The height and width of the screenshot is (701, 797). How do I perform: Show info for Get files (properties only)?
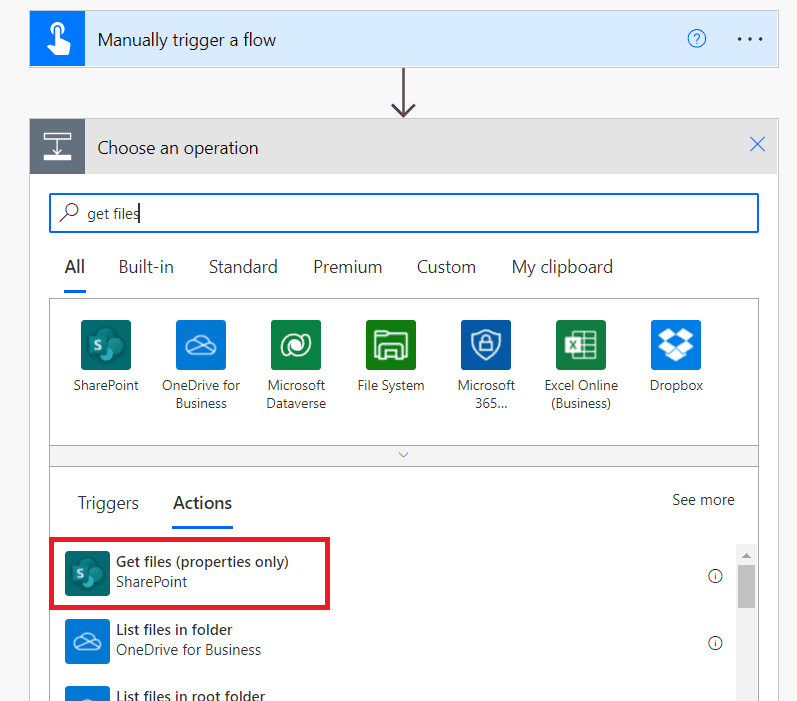tap(715, 576)
